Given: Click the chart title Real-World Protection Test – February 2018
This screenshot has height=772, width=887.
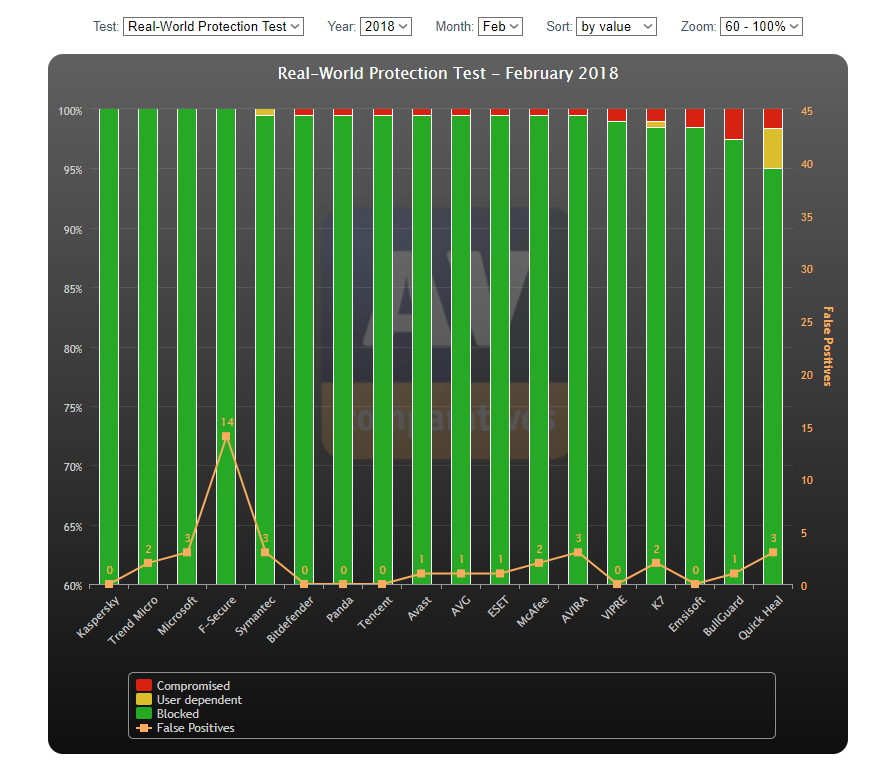Looking at the screenshot, I should 448,74.
